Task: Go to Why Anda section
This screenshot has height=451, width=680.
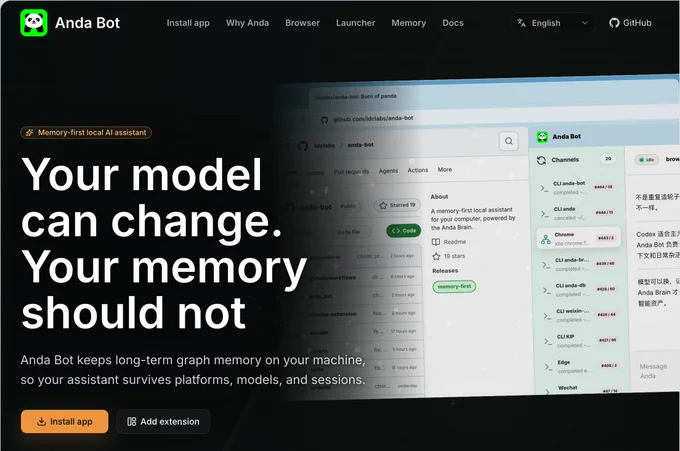Action: click(247, 23)
